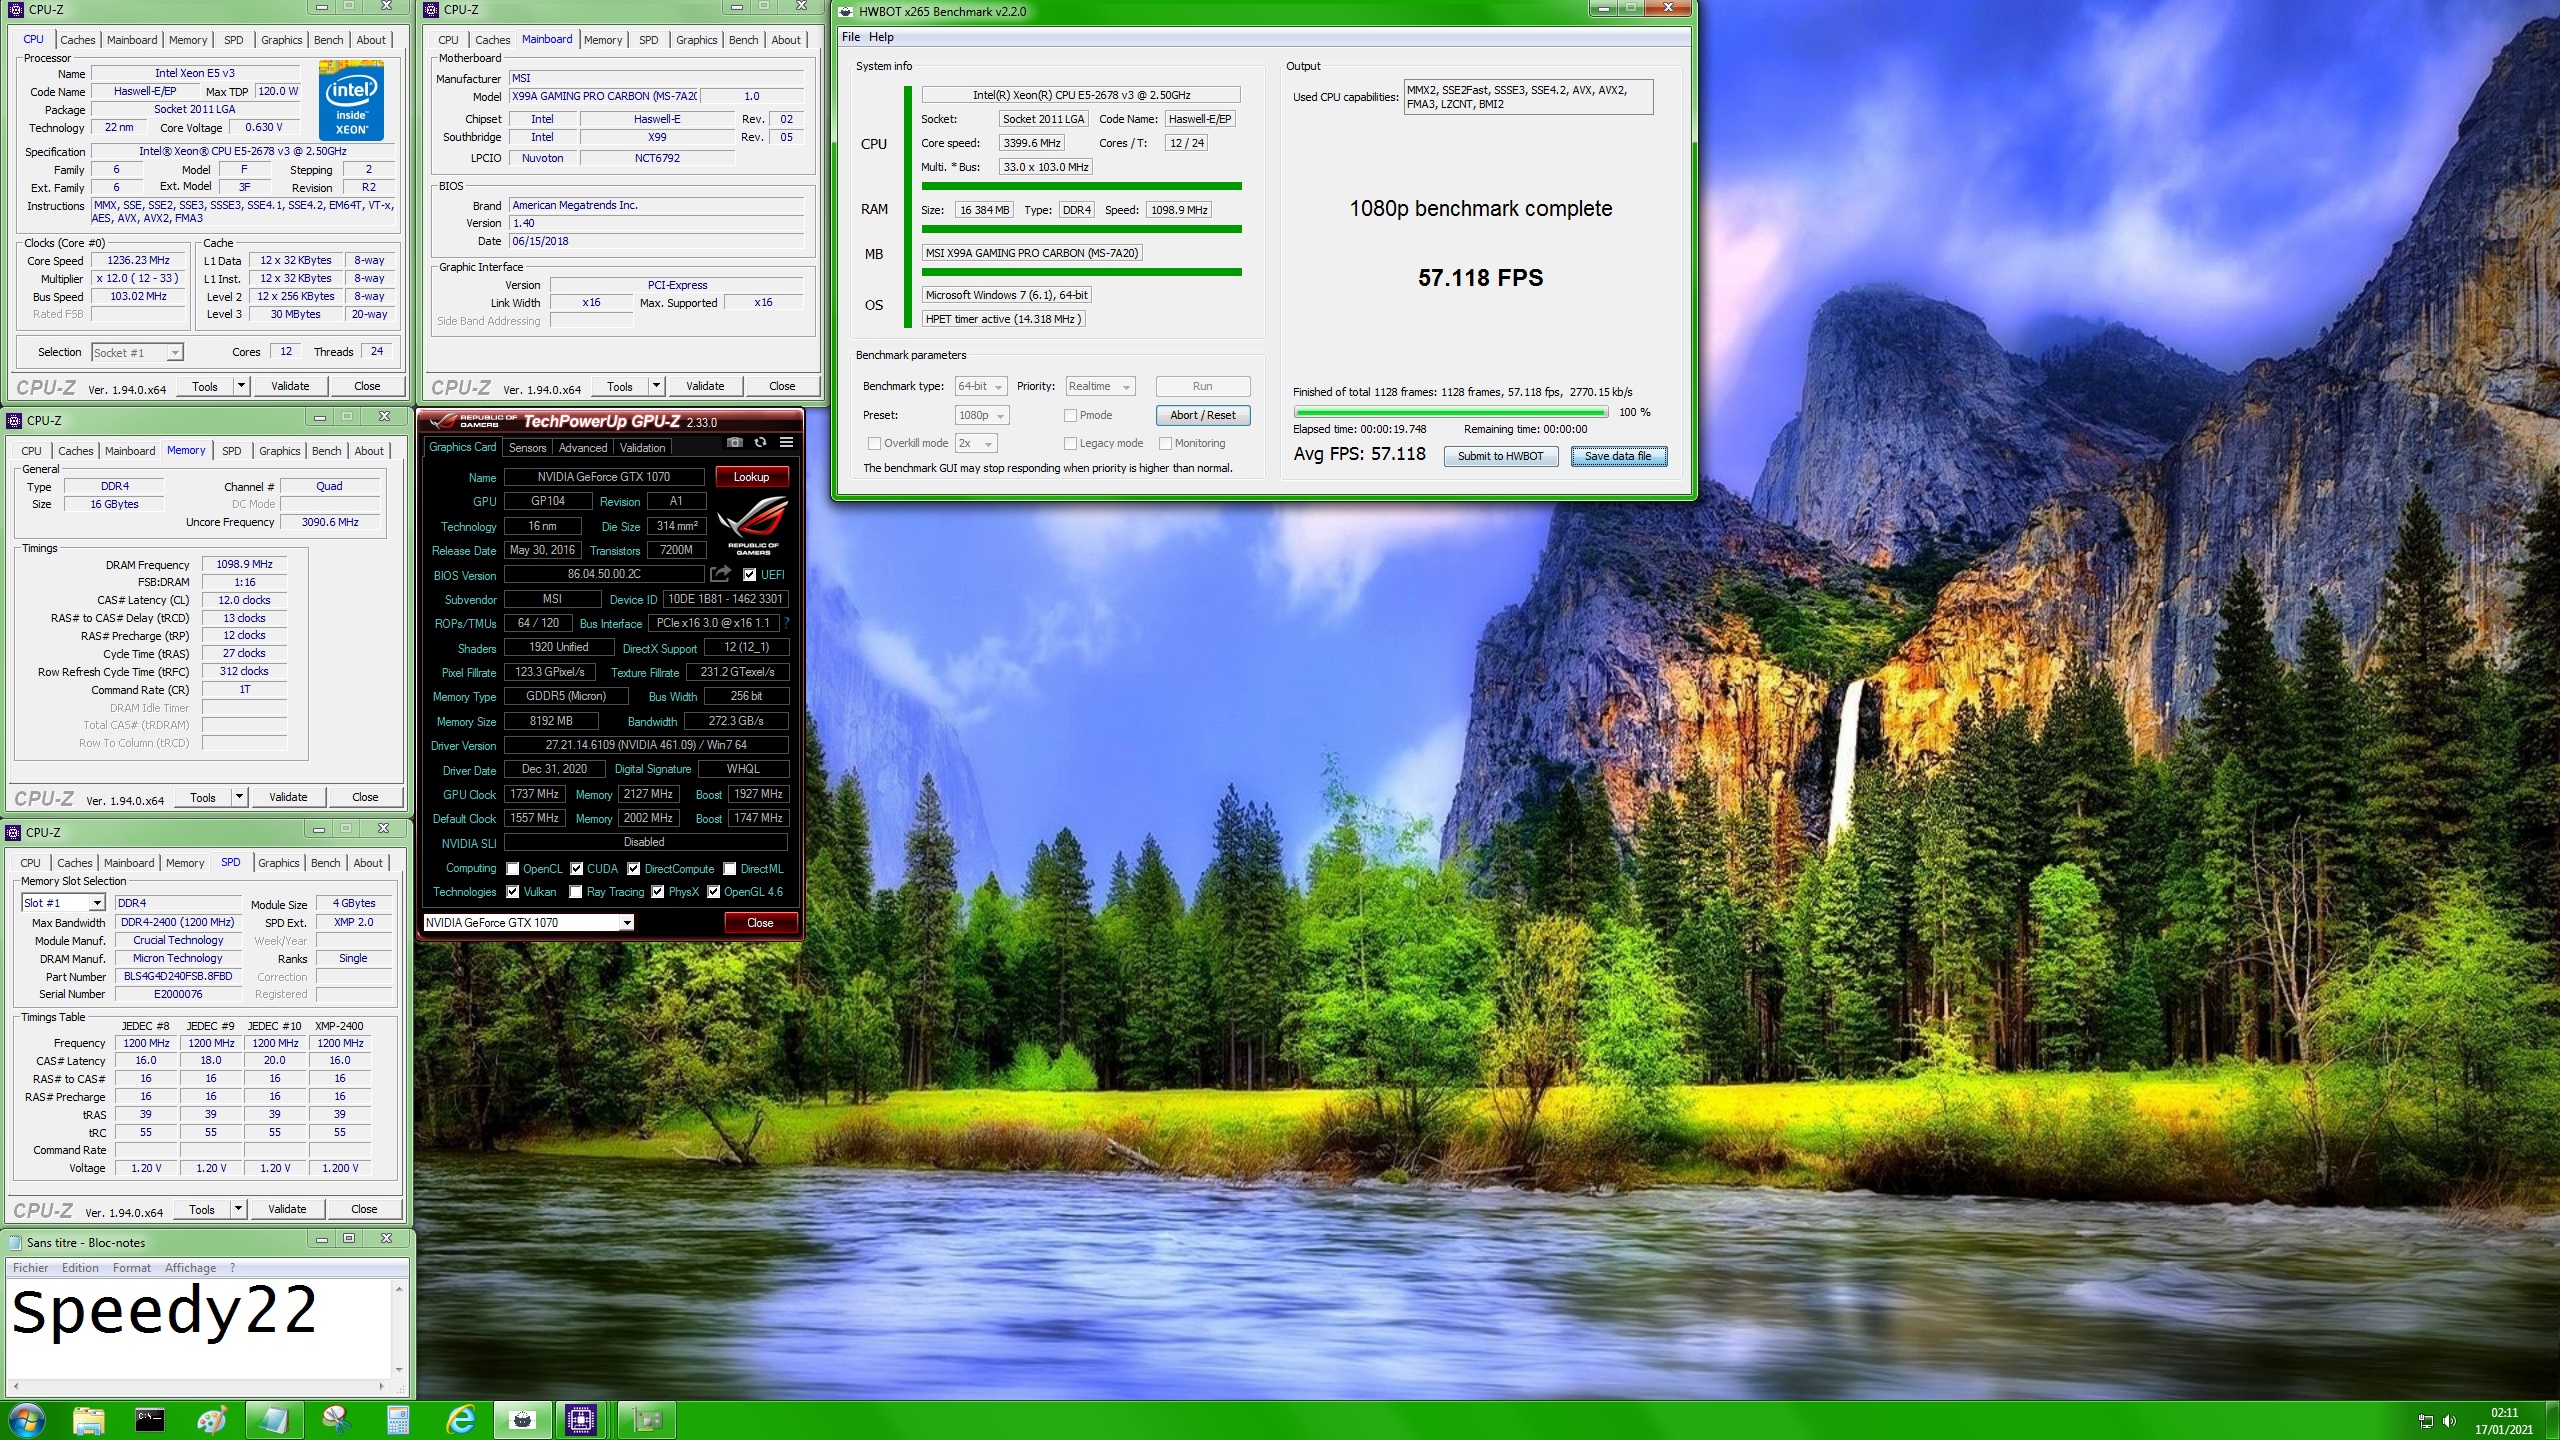Launch Internet Explorer from the taskbar
This screenshot has height=1440, width=2560.
(460, 1419)
